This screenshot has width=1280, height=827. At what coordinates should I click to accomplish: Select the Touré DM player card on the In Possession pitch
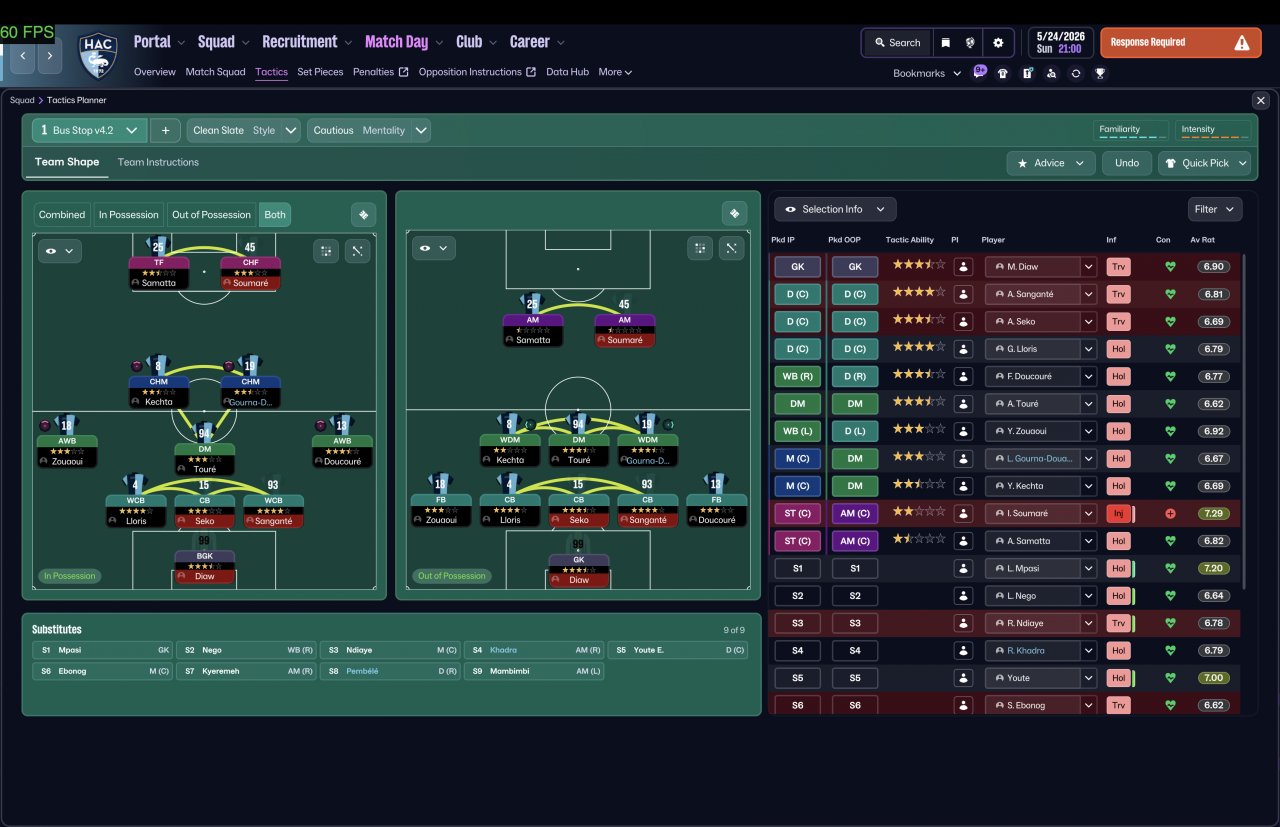click(204, 459)
